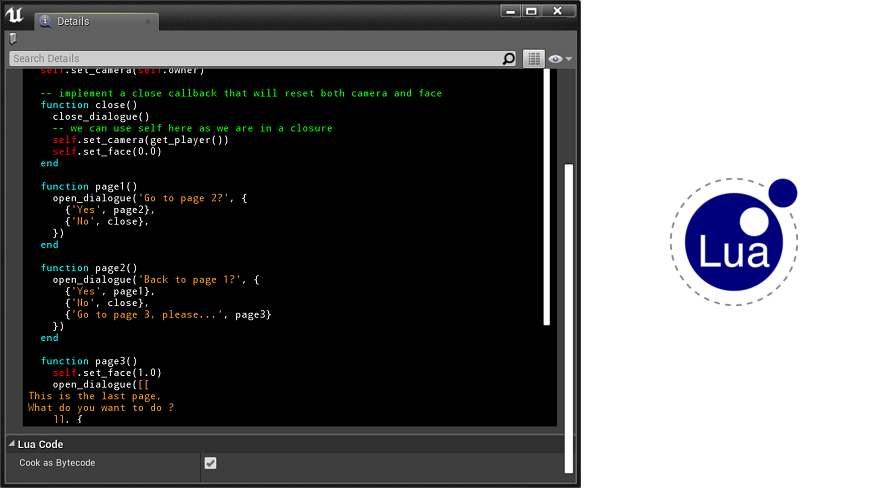Click the Unreal Engine logo icon
894x488 pixels.
coord(14,14)
